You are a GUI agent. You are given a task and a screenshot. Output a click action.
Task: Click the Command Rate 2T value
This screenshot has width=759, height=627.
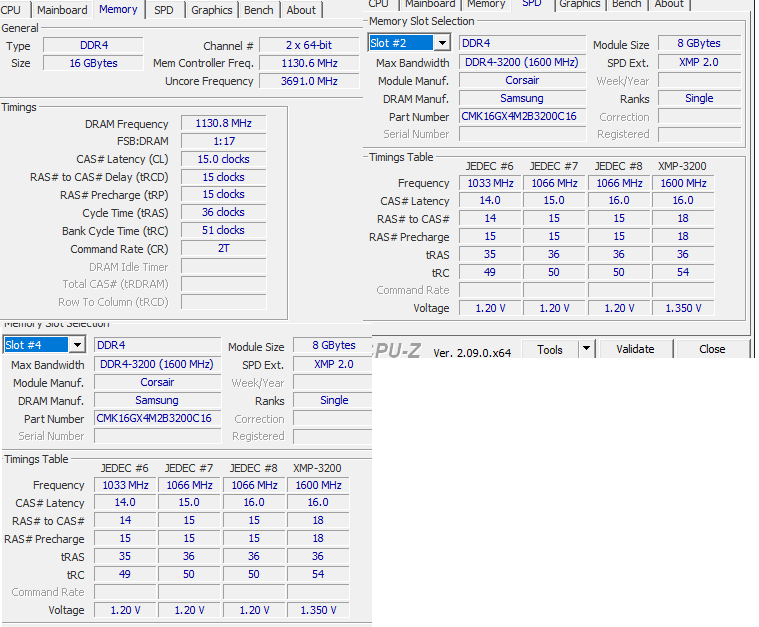pyautogui.click(x=224, y=248)
